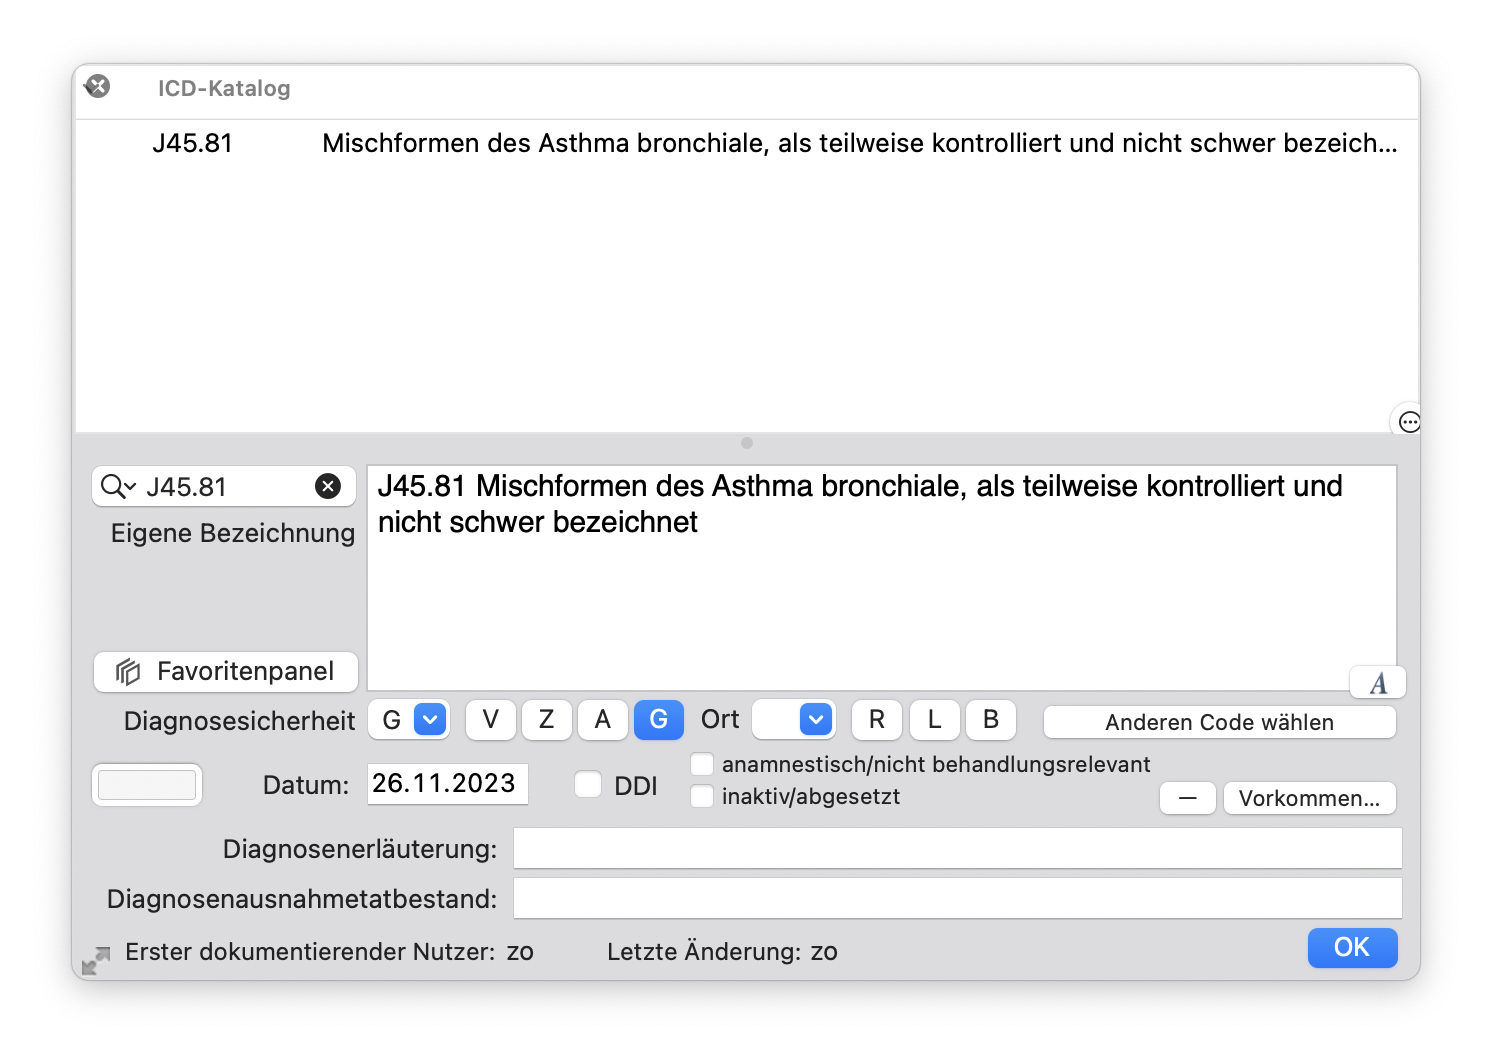The height and width of the screenshot is (1060, 1492).
Task: Click the Diagnosenerläuterung text field
Action: pos(958,848)
